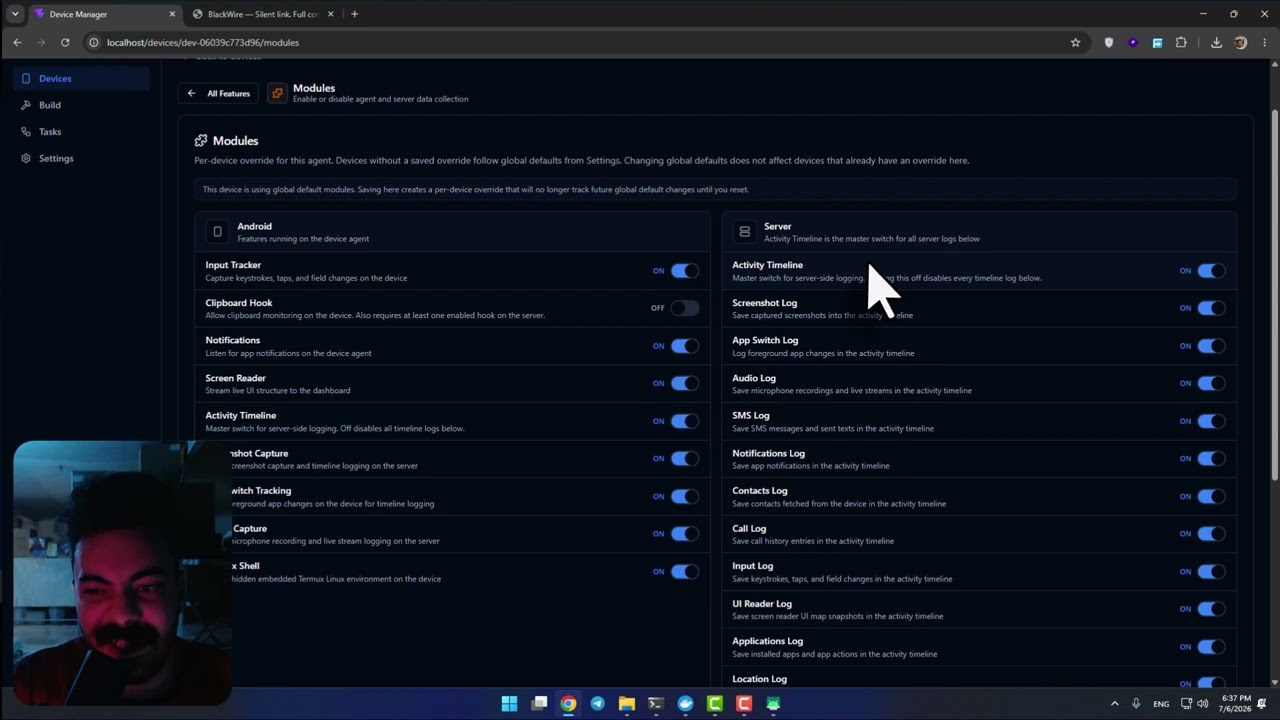Click the browser back arrow
This screenshot has width=1280, height=720.
(17, 42)
